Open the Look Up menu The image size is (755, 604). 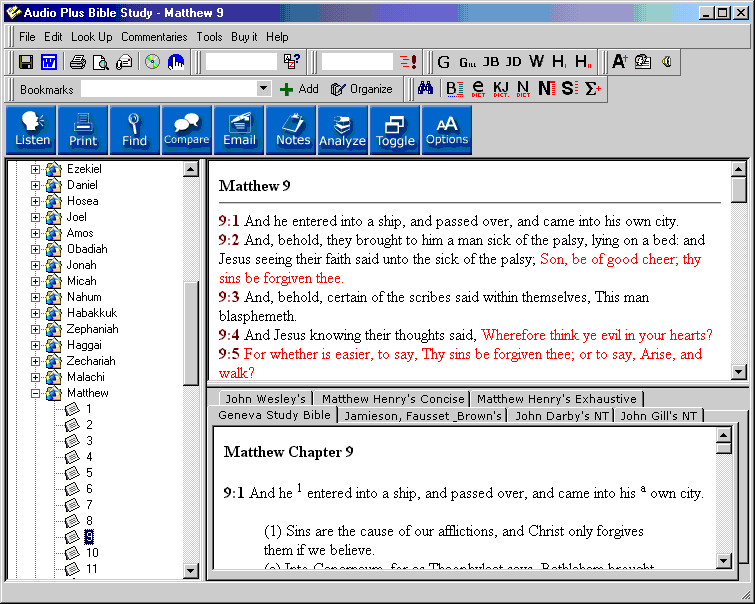91,37
